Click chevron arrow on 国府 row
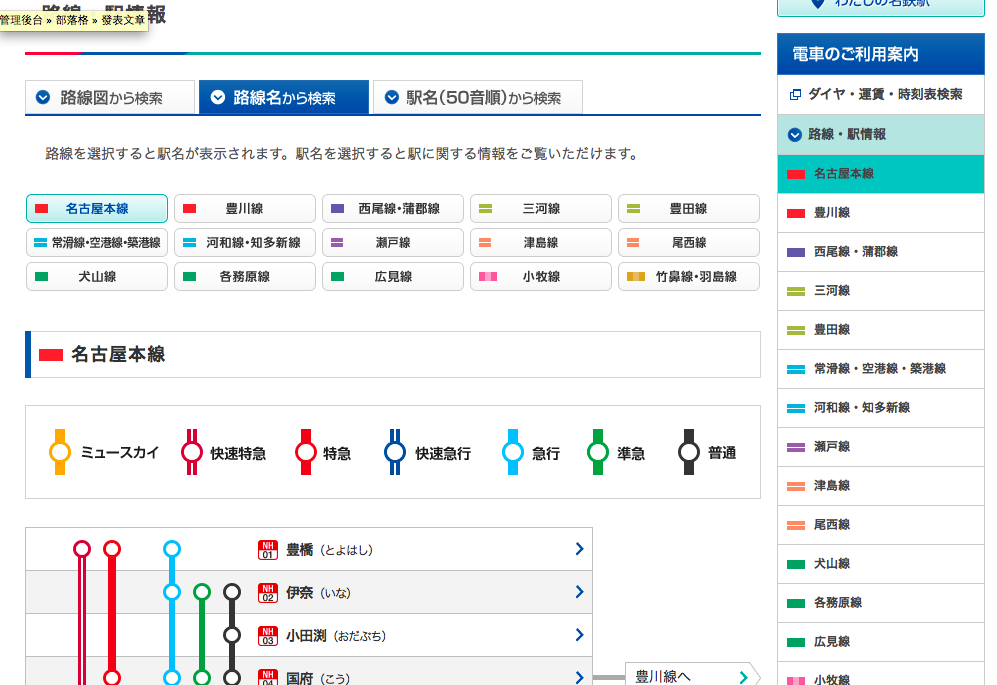This screenshot has width=997, height=685. tap(579, 678)
